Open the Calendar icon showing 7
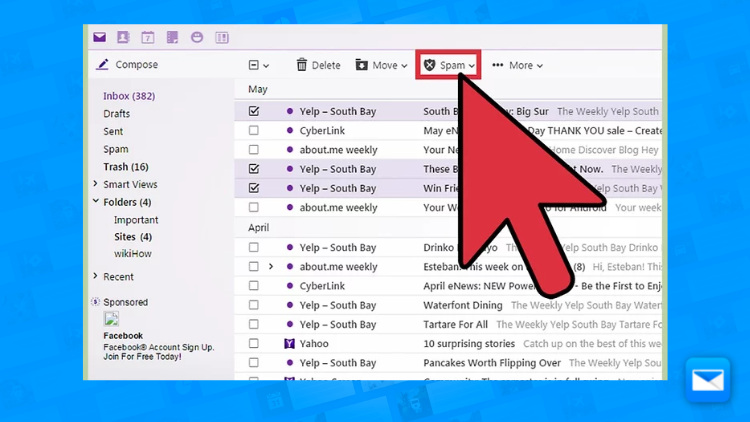750x422 pixels. 148,37
